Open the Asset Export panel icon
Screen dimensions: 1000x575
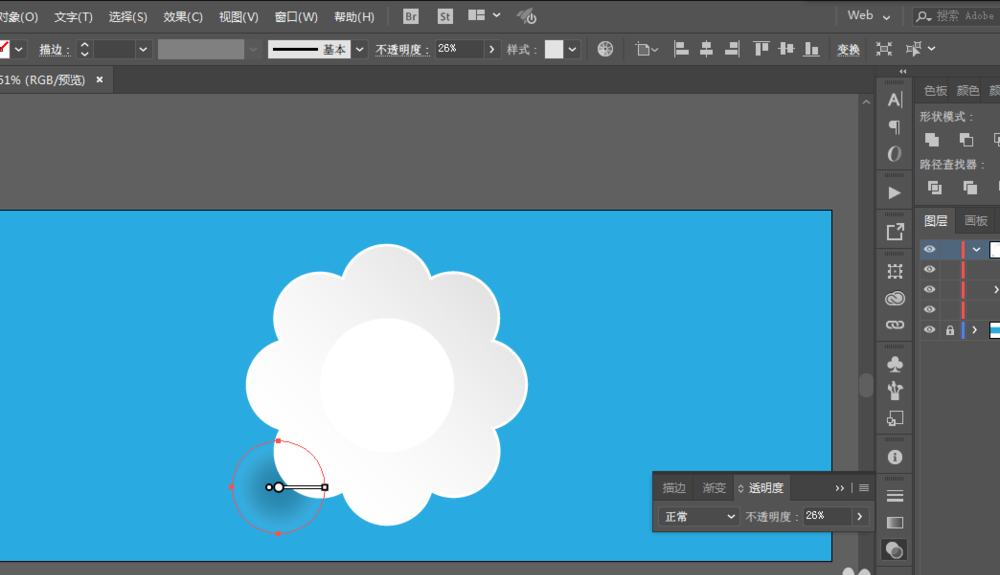point(895,232)
